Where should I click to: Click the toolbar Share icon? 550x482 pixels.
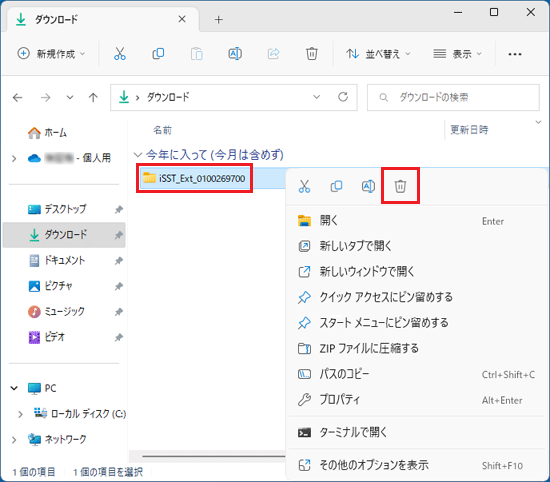coord(274,54)
